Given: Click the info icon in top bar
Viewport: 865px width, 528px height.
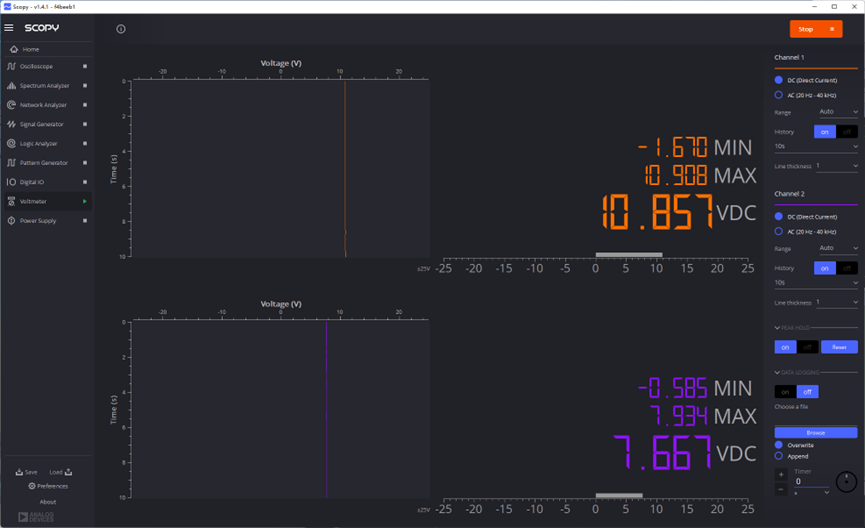Looking at the screenshot, I should (121, 29).
